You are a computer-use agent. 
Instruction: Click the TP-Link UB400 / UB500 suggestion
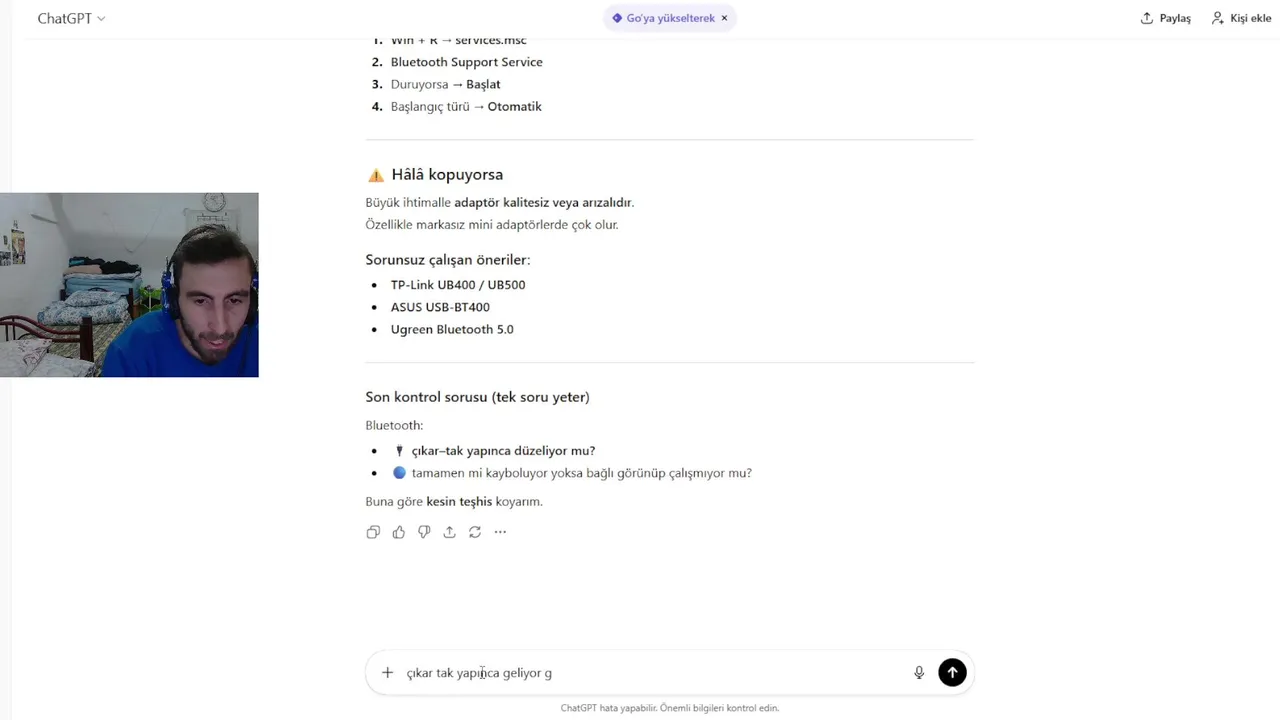coord(458,285)
